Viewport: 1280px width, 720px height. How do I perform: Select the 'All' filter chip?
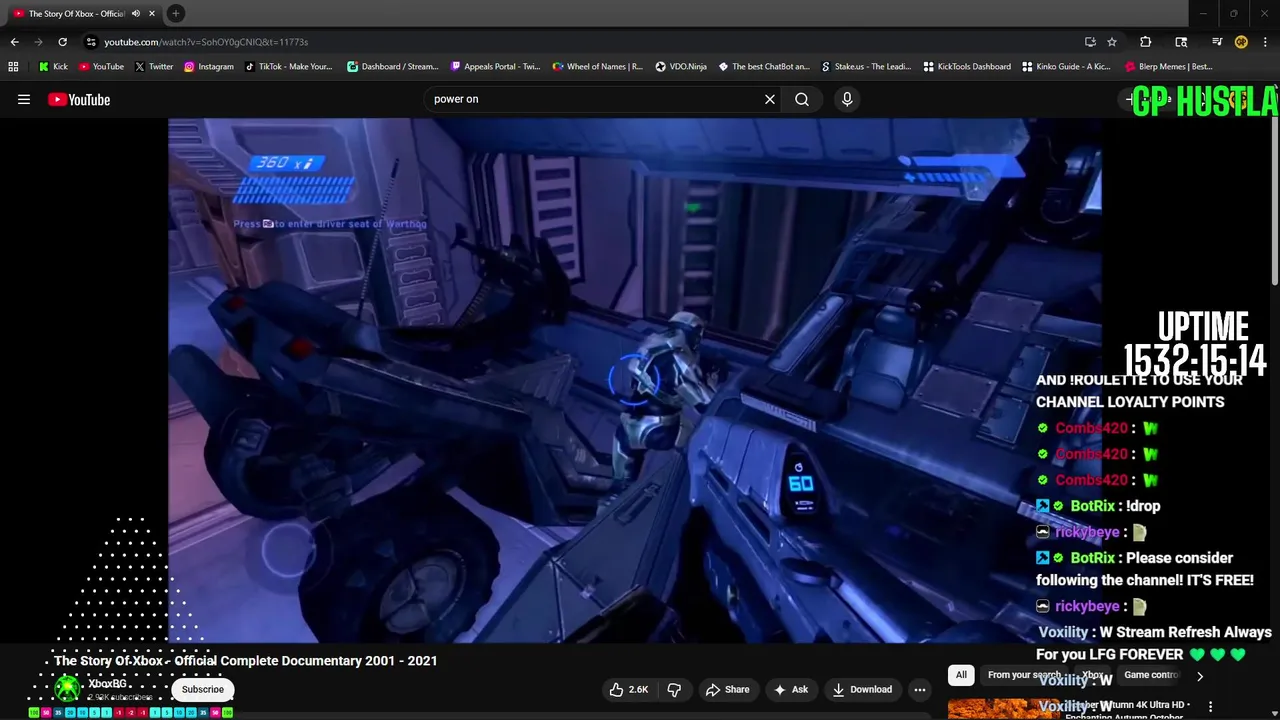point(961,675)
